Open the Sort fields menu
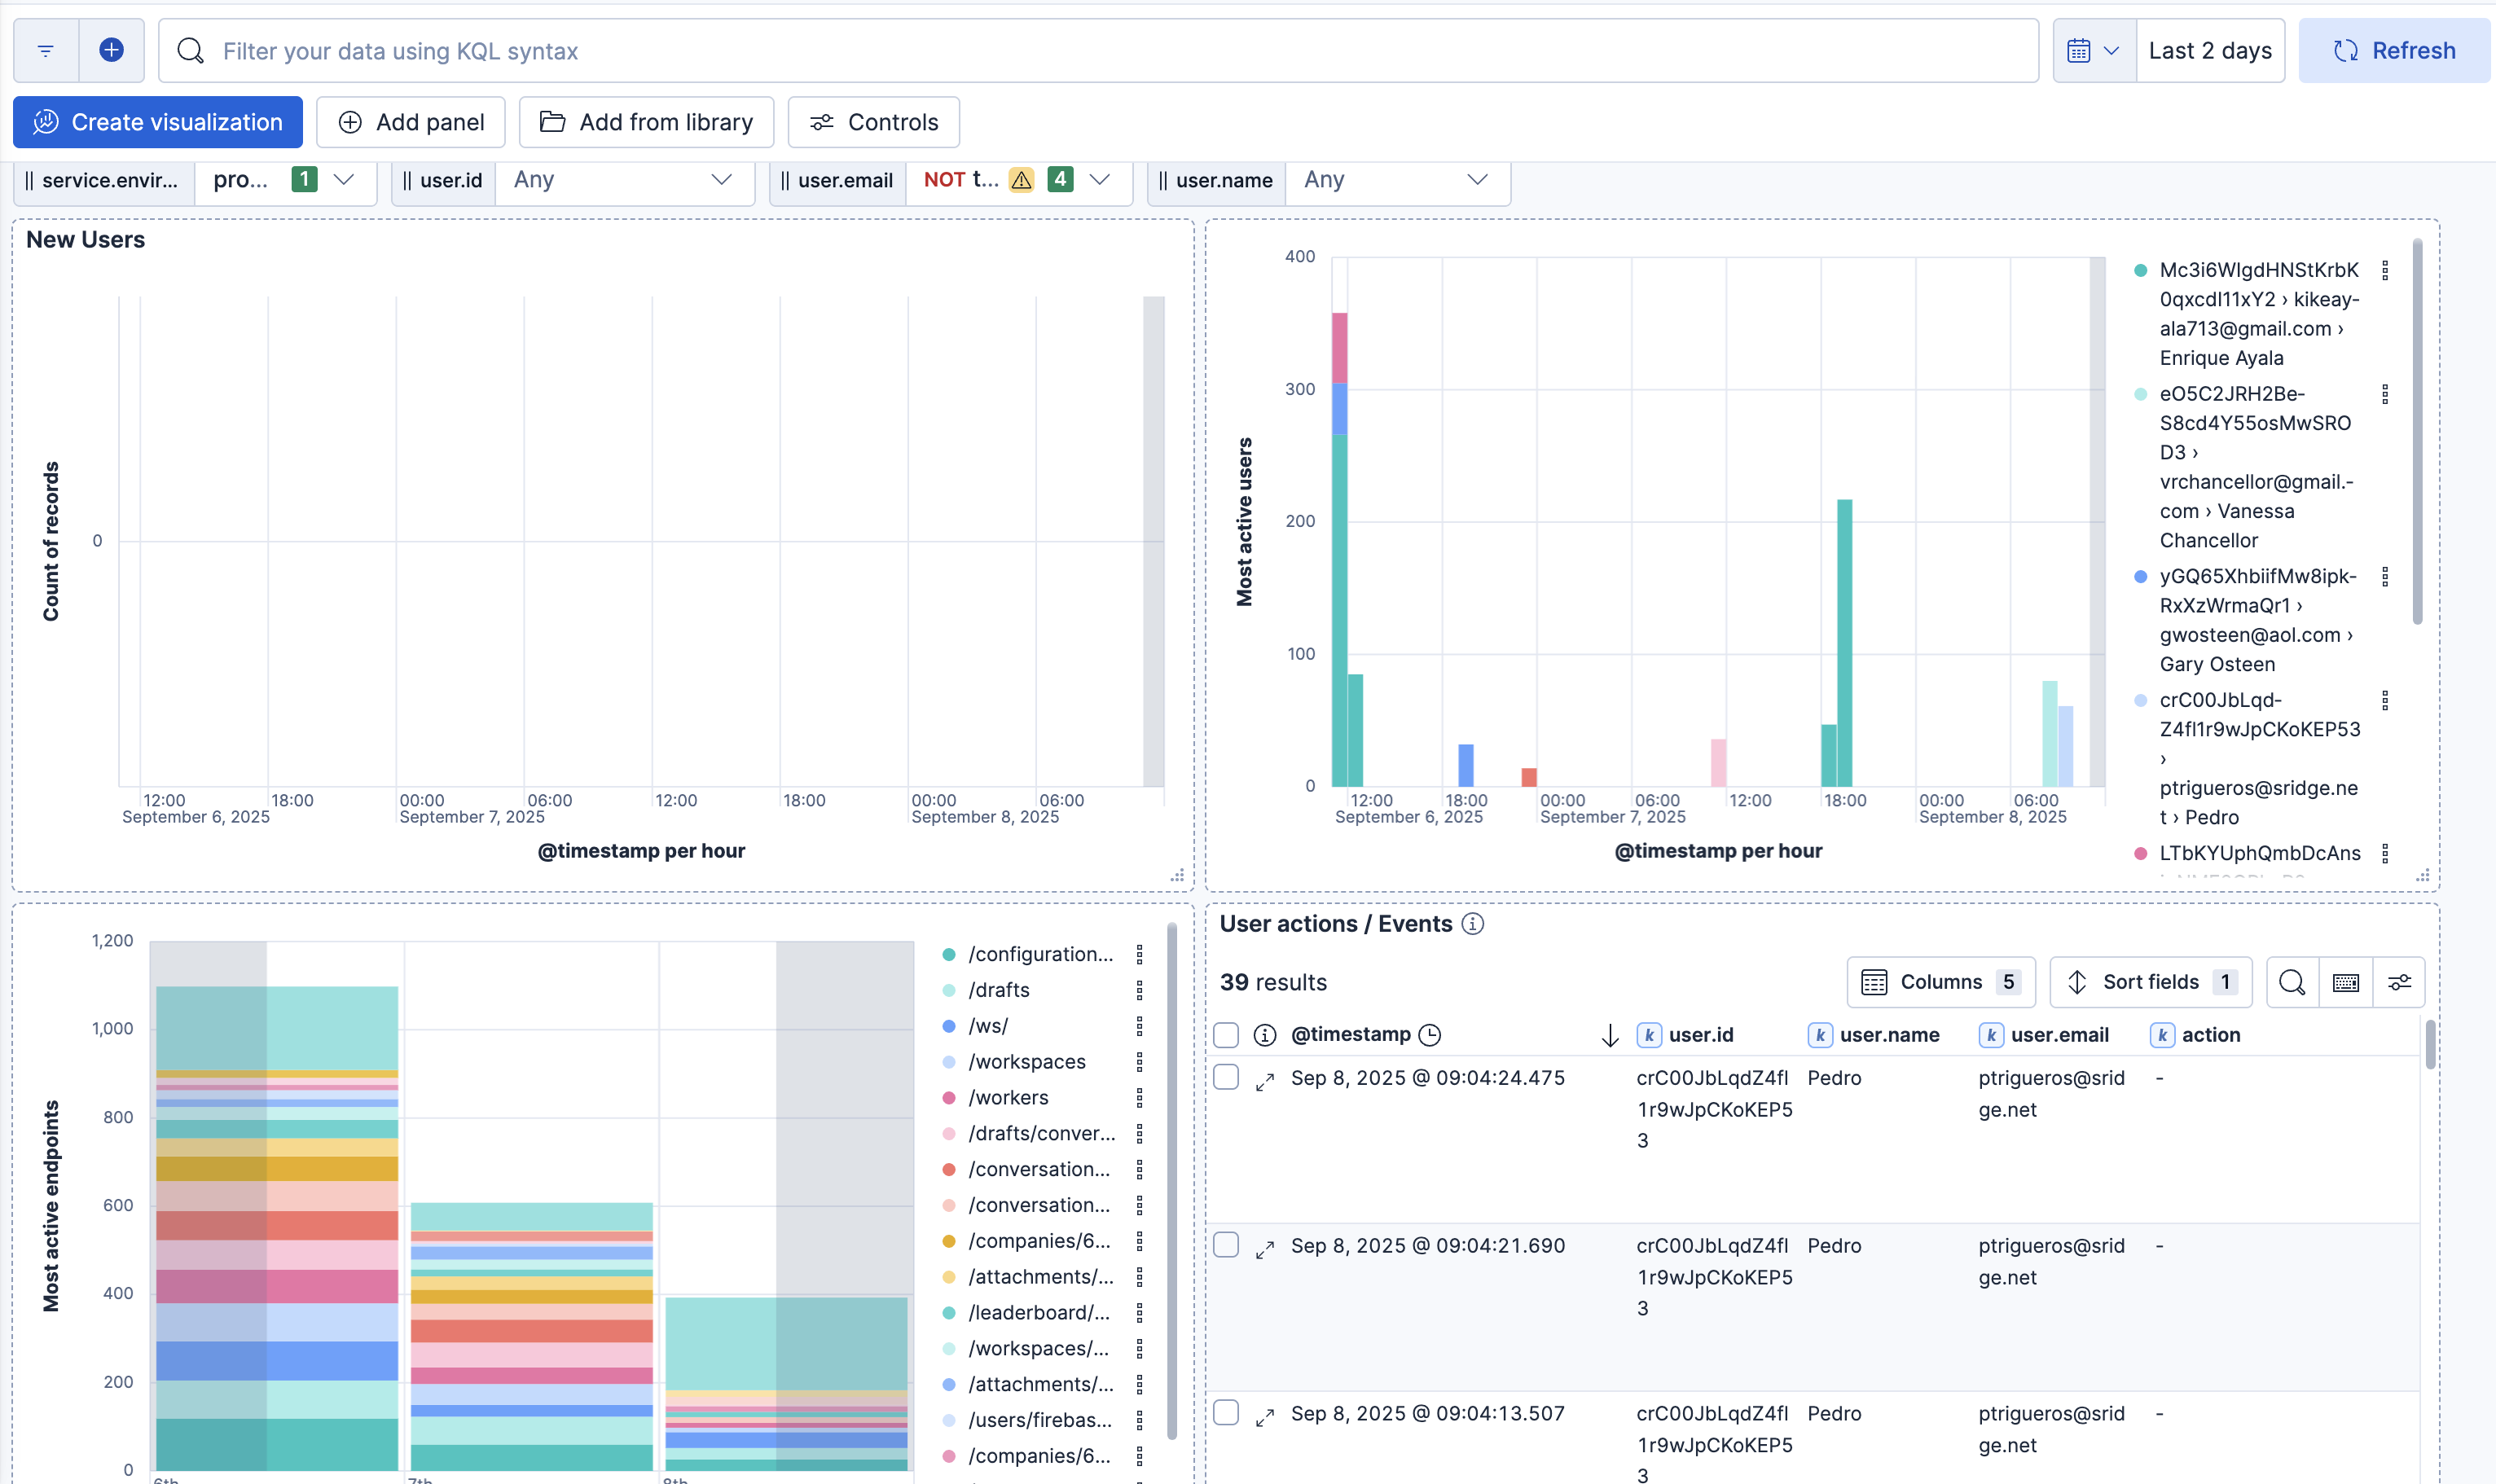Screen dimensions: 2496x1484 2150,982
